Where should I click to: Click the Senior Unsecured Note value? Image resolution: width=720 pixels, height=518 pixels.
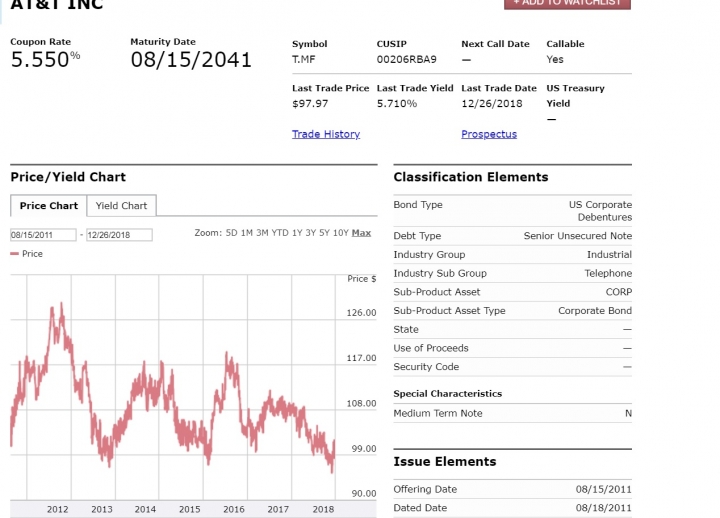click(578, 236)
